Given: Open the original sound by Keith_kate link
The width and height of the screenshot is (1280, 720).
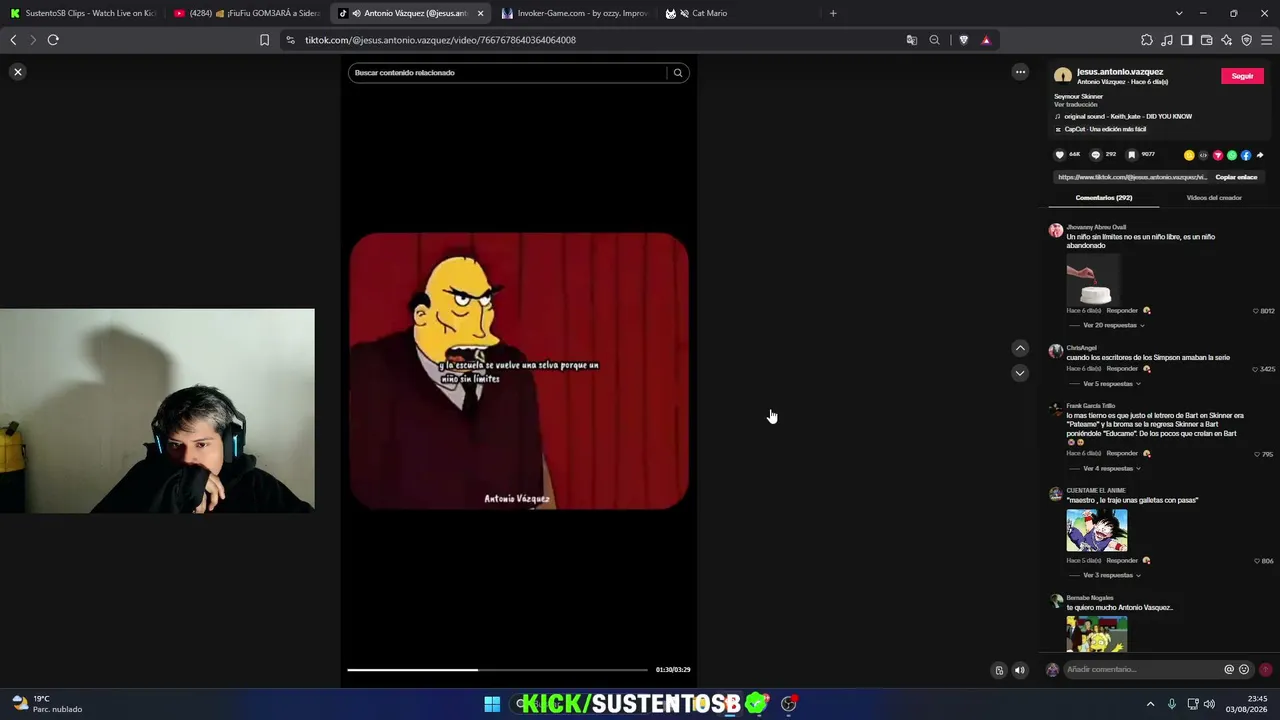Looking at the screenshot, I should tap(1128, 116).
